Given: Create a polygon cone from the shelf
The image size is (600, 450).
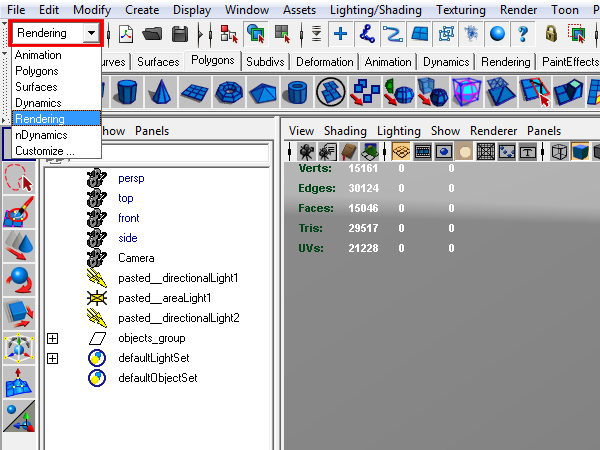Looking at the screenshot, I should pyautogui.click(x=161, y=92).
